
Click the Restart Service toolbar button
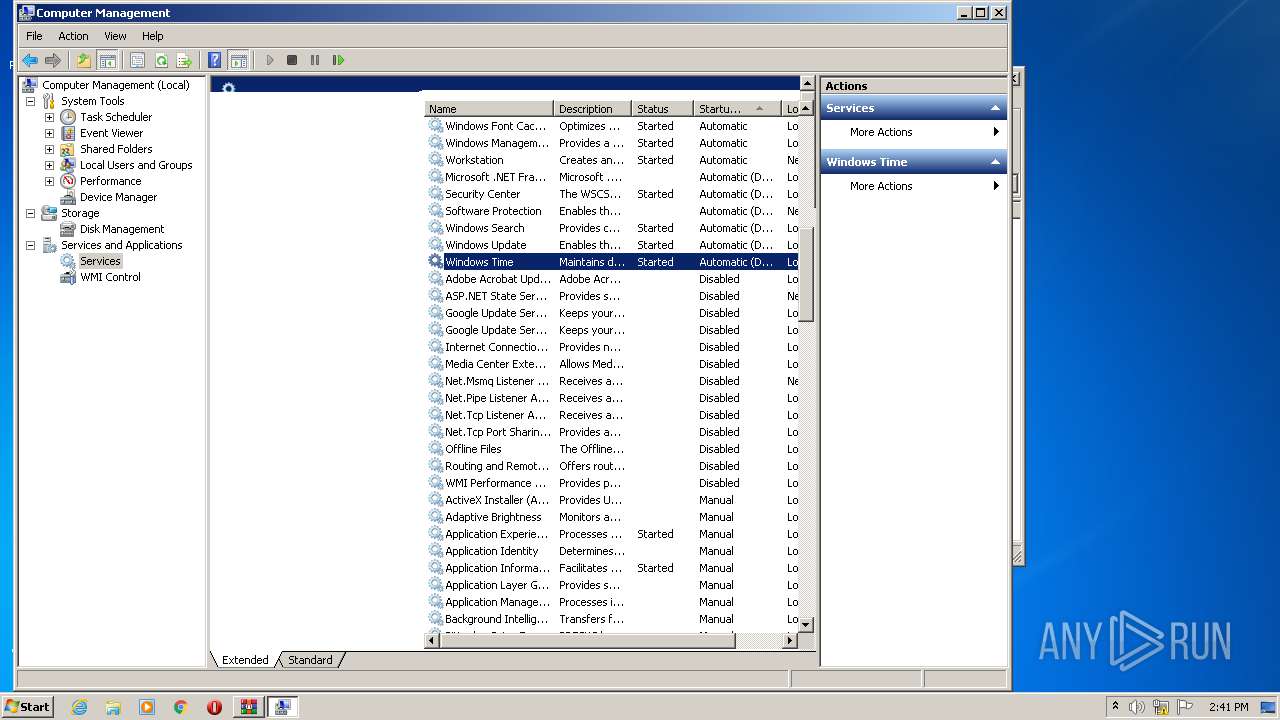pyautogui.click(x=339, y=60)
